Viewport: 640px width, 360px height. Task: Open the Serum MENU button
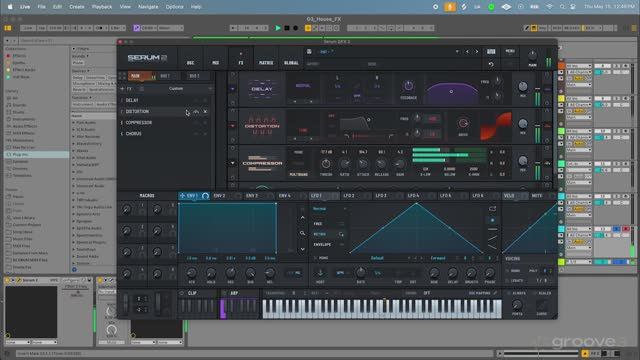(510, 51)
